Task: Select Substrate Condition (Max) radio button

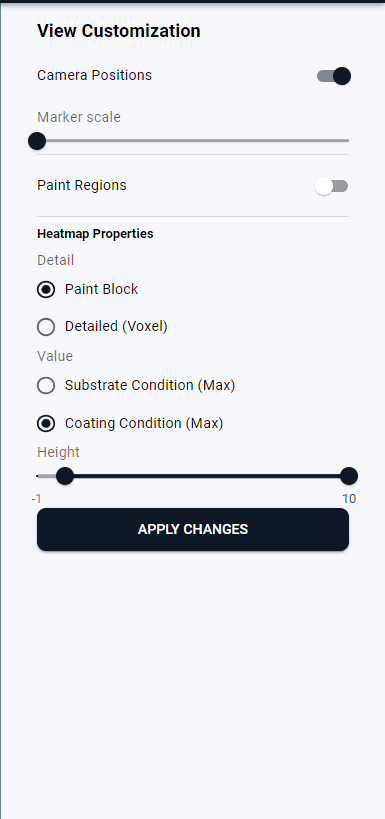Action: [46, 385]
